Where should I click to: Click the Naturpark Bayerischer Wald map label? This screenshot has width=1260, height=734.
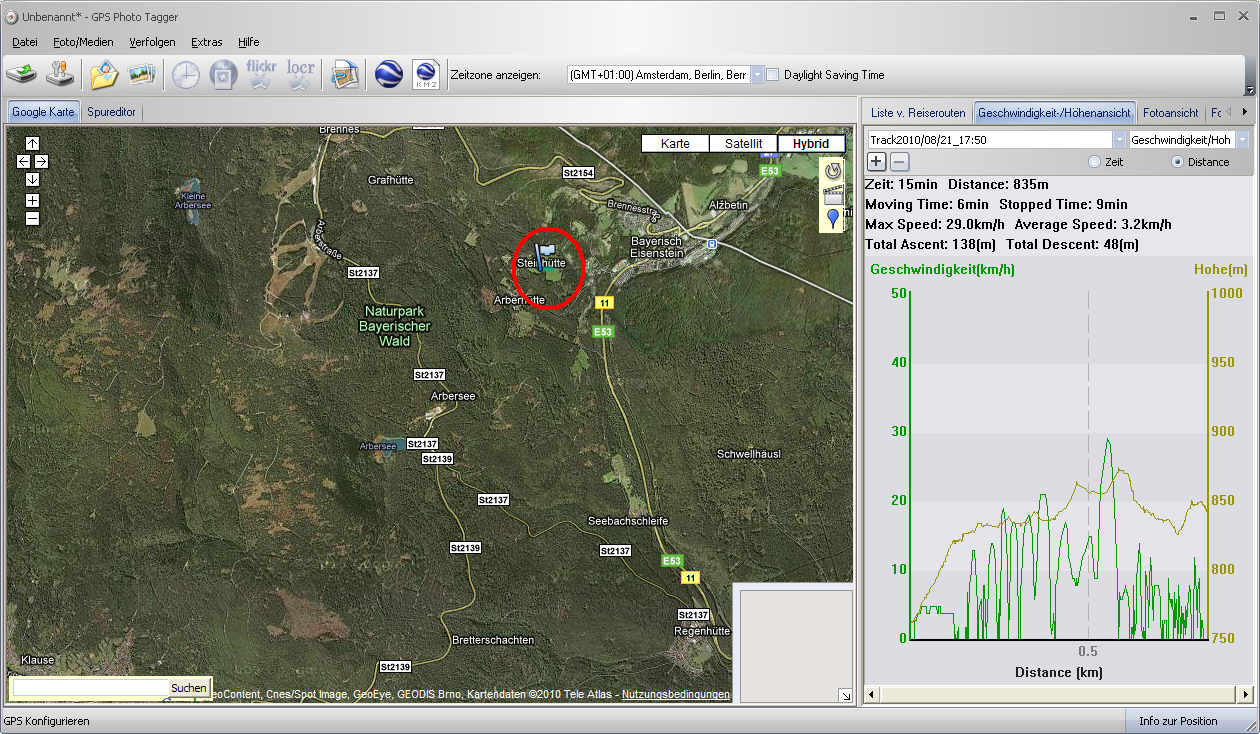[x=395, y=326]
